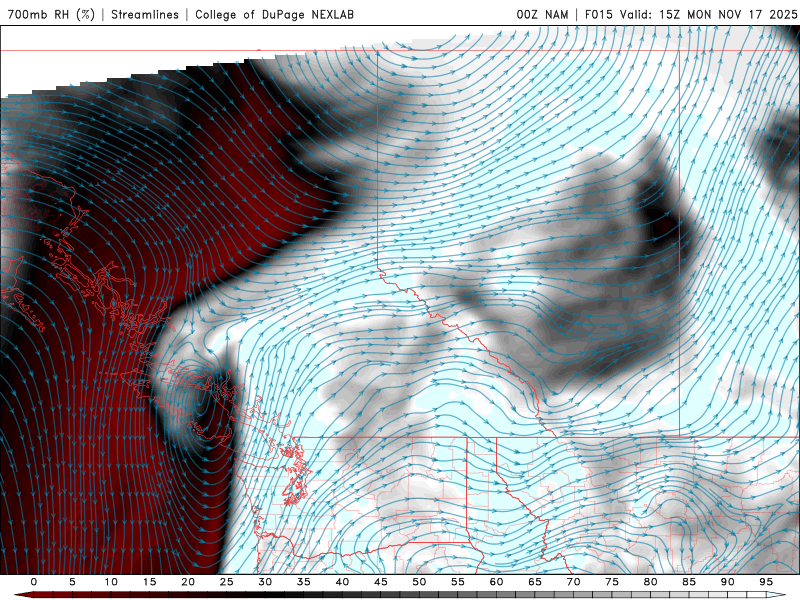Click the colorbar value 5 label
The height and width of the screenshot is (600, 800).
(72, 582)
